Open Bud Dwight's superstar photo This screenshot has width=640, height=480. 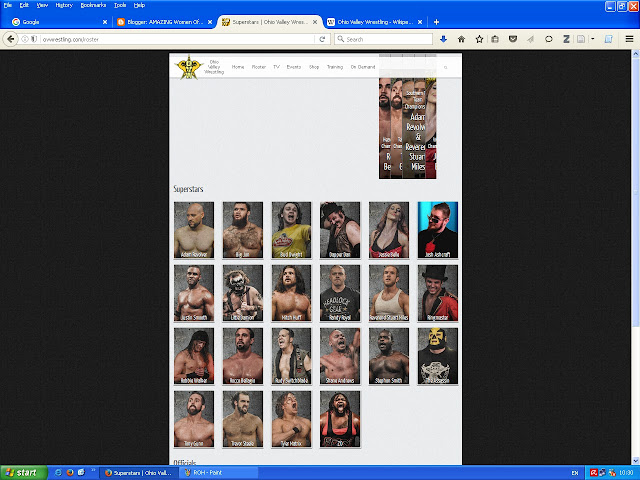[x=291, y=230]
